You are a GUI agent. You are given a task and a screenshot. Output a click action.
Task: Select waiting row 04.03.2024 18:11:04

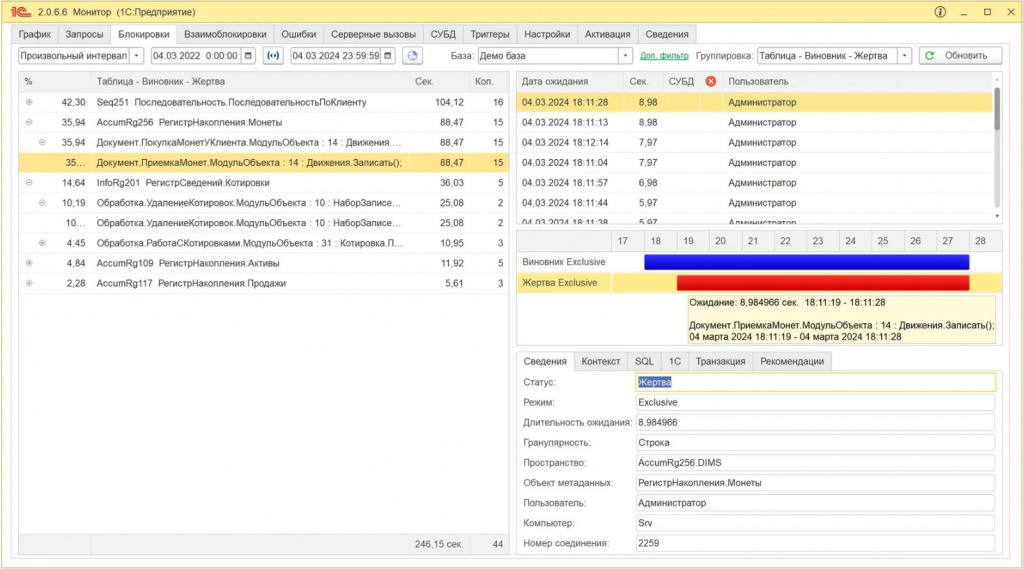(x=754, y=162)
